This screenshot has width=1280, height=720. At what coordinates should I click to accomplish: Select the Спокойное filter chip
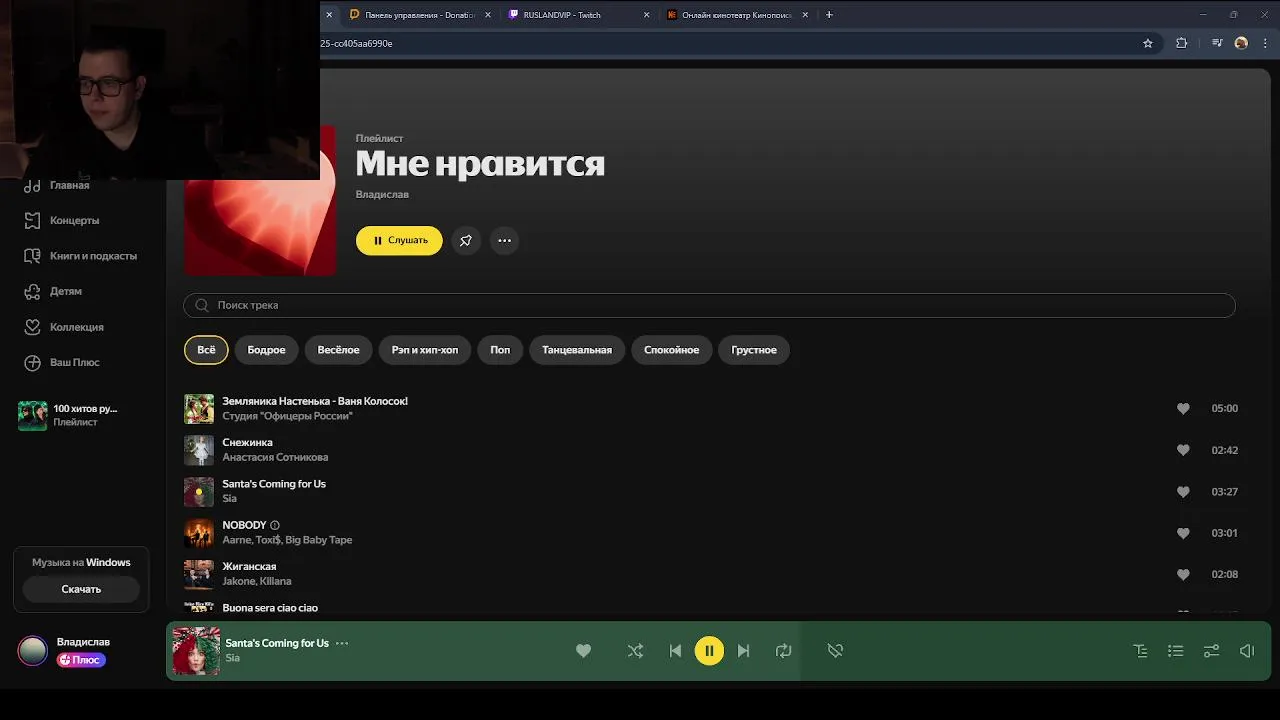(x=671, y=350)
